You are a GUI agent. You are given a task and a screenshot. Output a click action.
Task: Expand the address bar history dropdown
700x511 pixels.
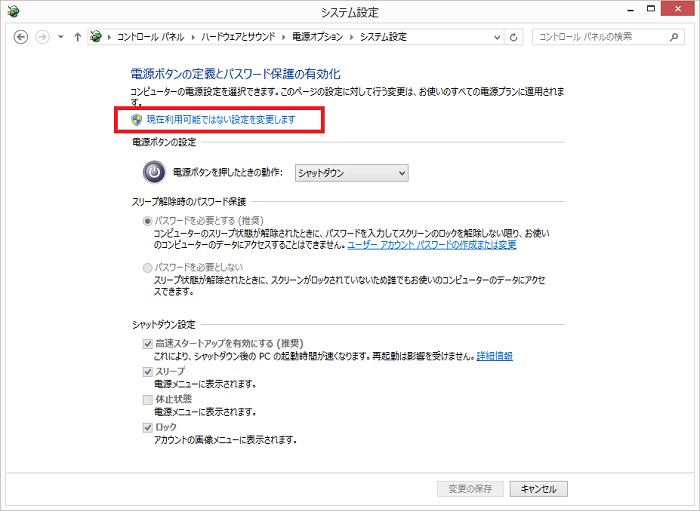point(495,37)
